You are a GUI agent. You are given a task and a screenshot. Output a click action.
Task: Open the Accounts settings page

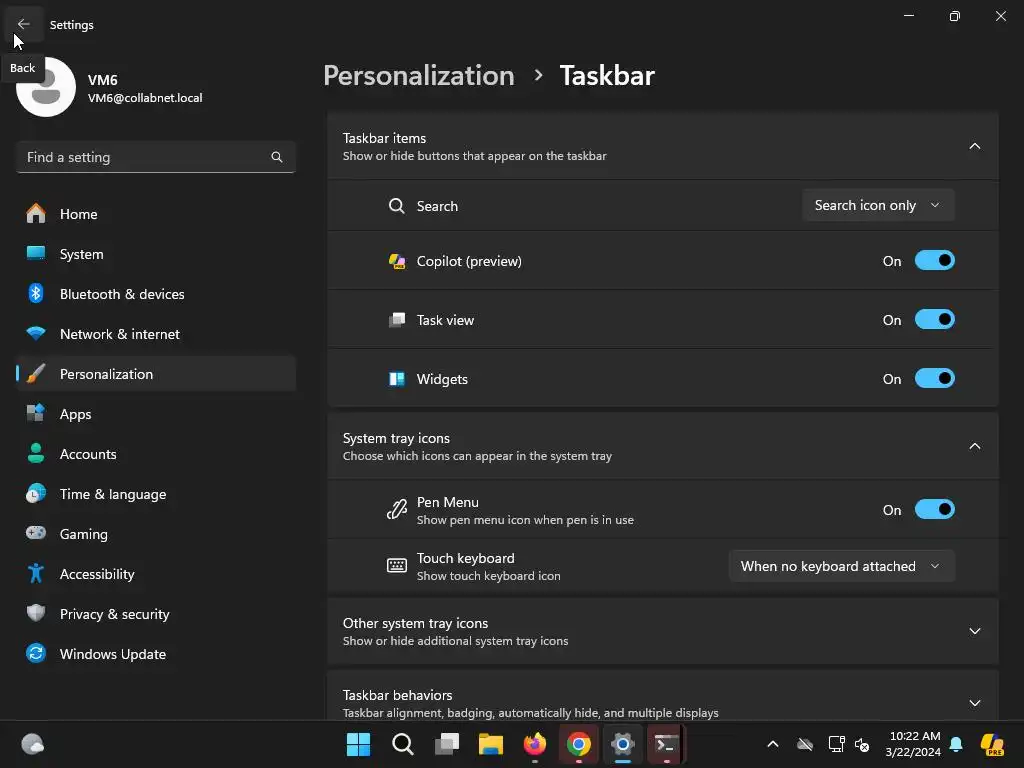155,454
